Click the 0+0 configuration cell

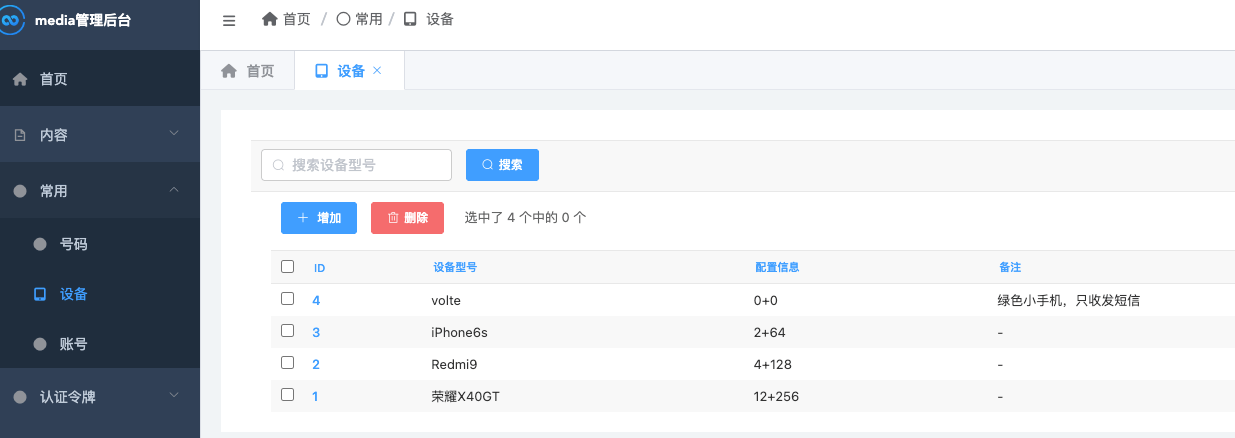(766, 300)
